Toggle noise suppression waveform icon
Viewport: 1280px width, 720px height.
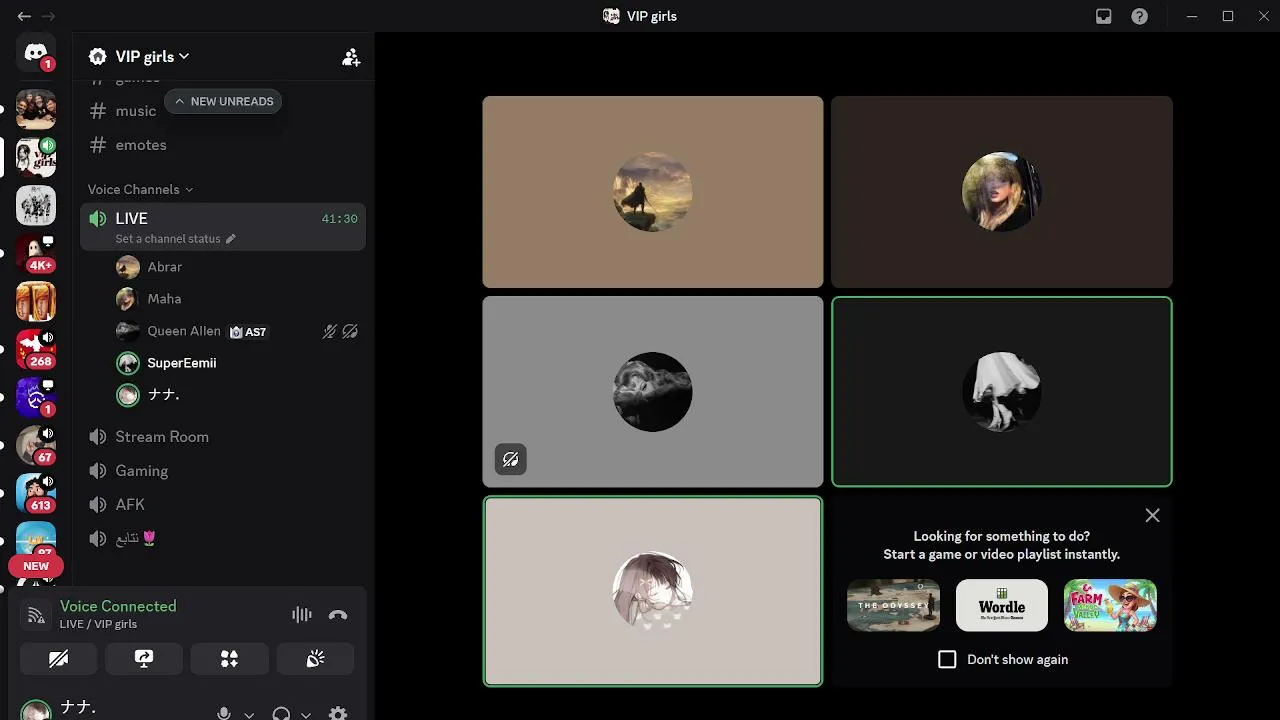coord(301,615)
